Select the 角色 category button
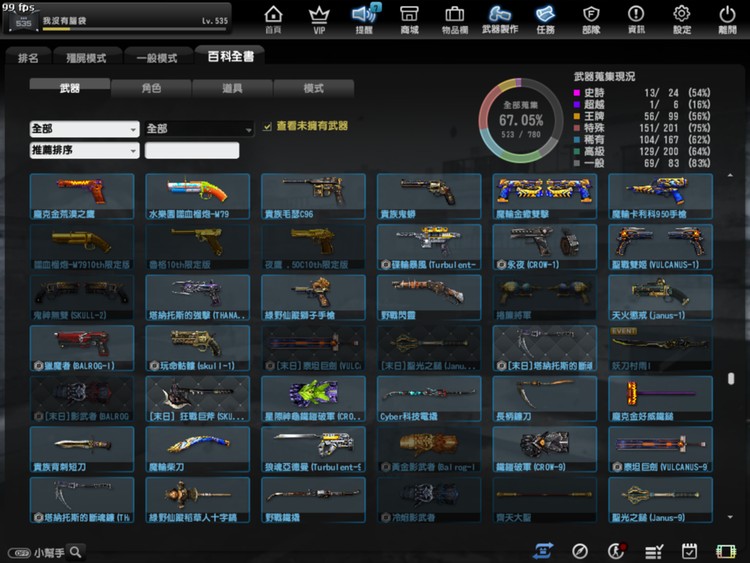Viewport: 750px width, 563px height. 151,88
